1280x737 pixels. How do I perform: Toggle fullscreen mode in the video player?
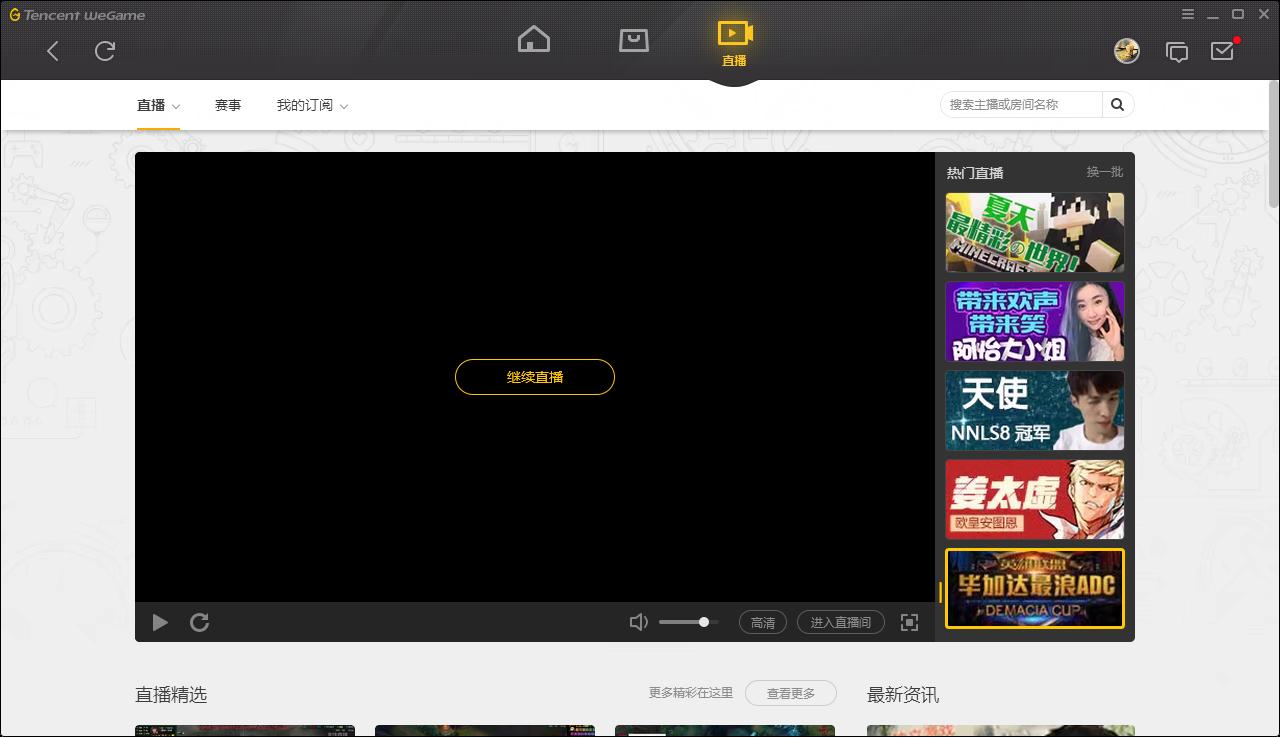909,622
